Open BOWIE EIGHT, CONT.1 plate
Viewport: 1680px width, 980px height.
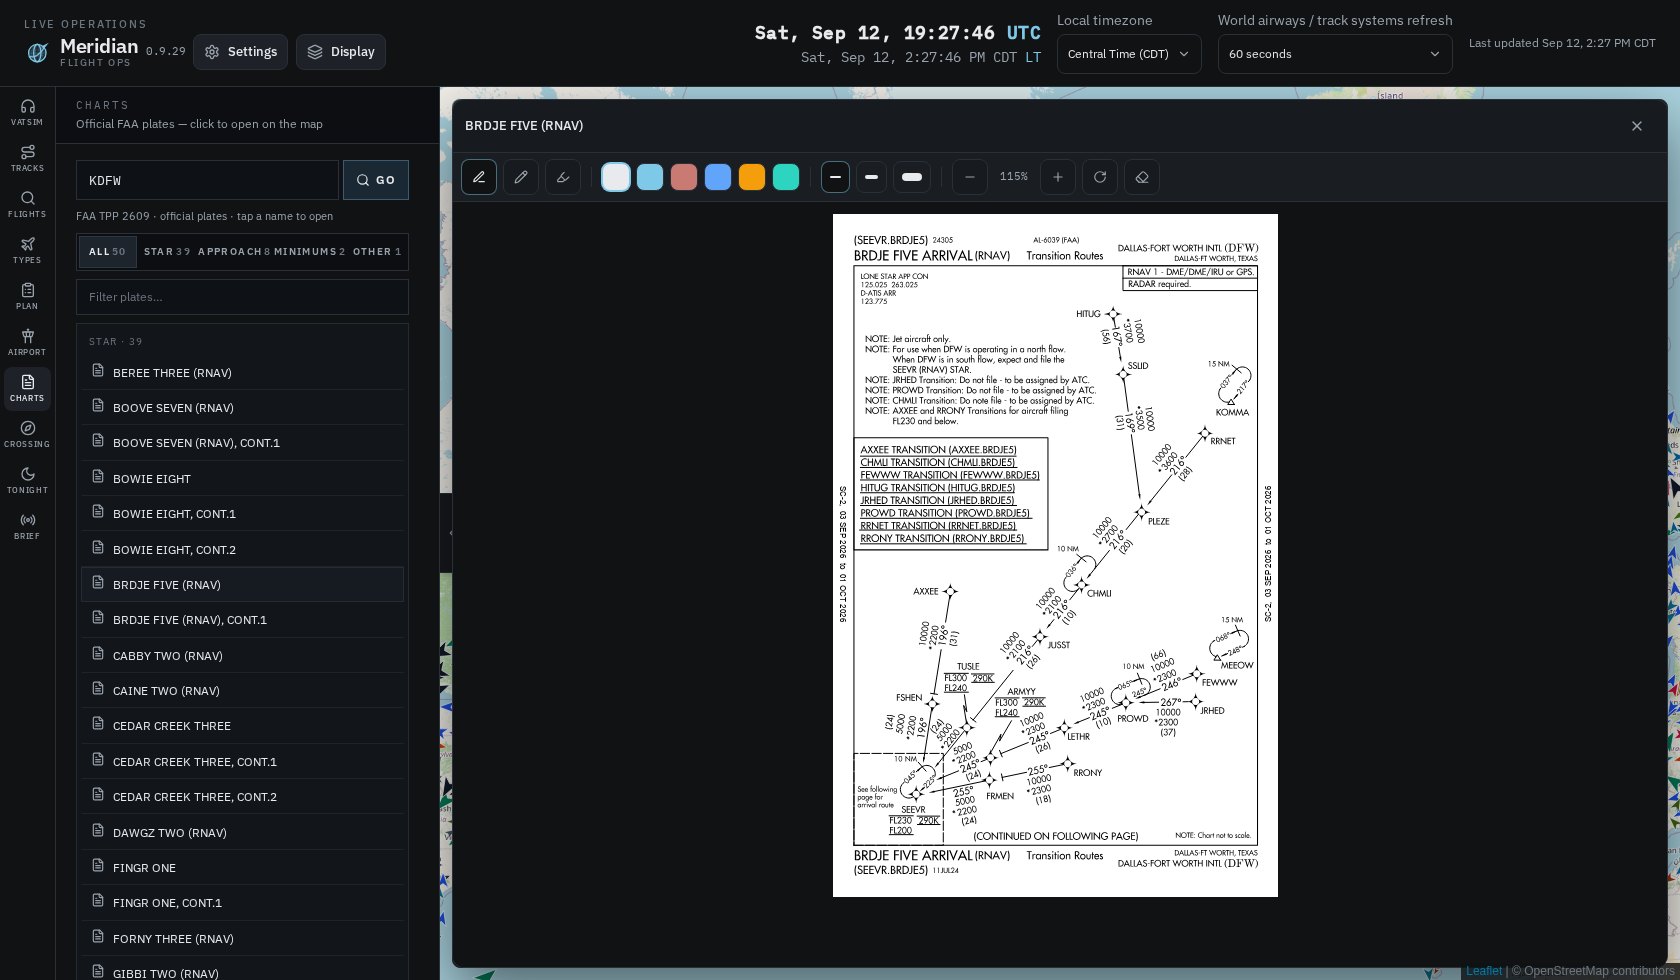coord(242,514)
